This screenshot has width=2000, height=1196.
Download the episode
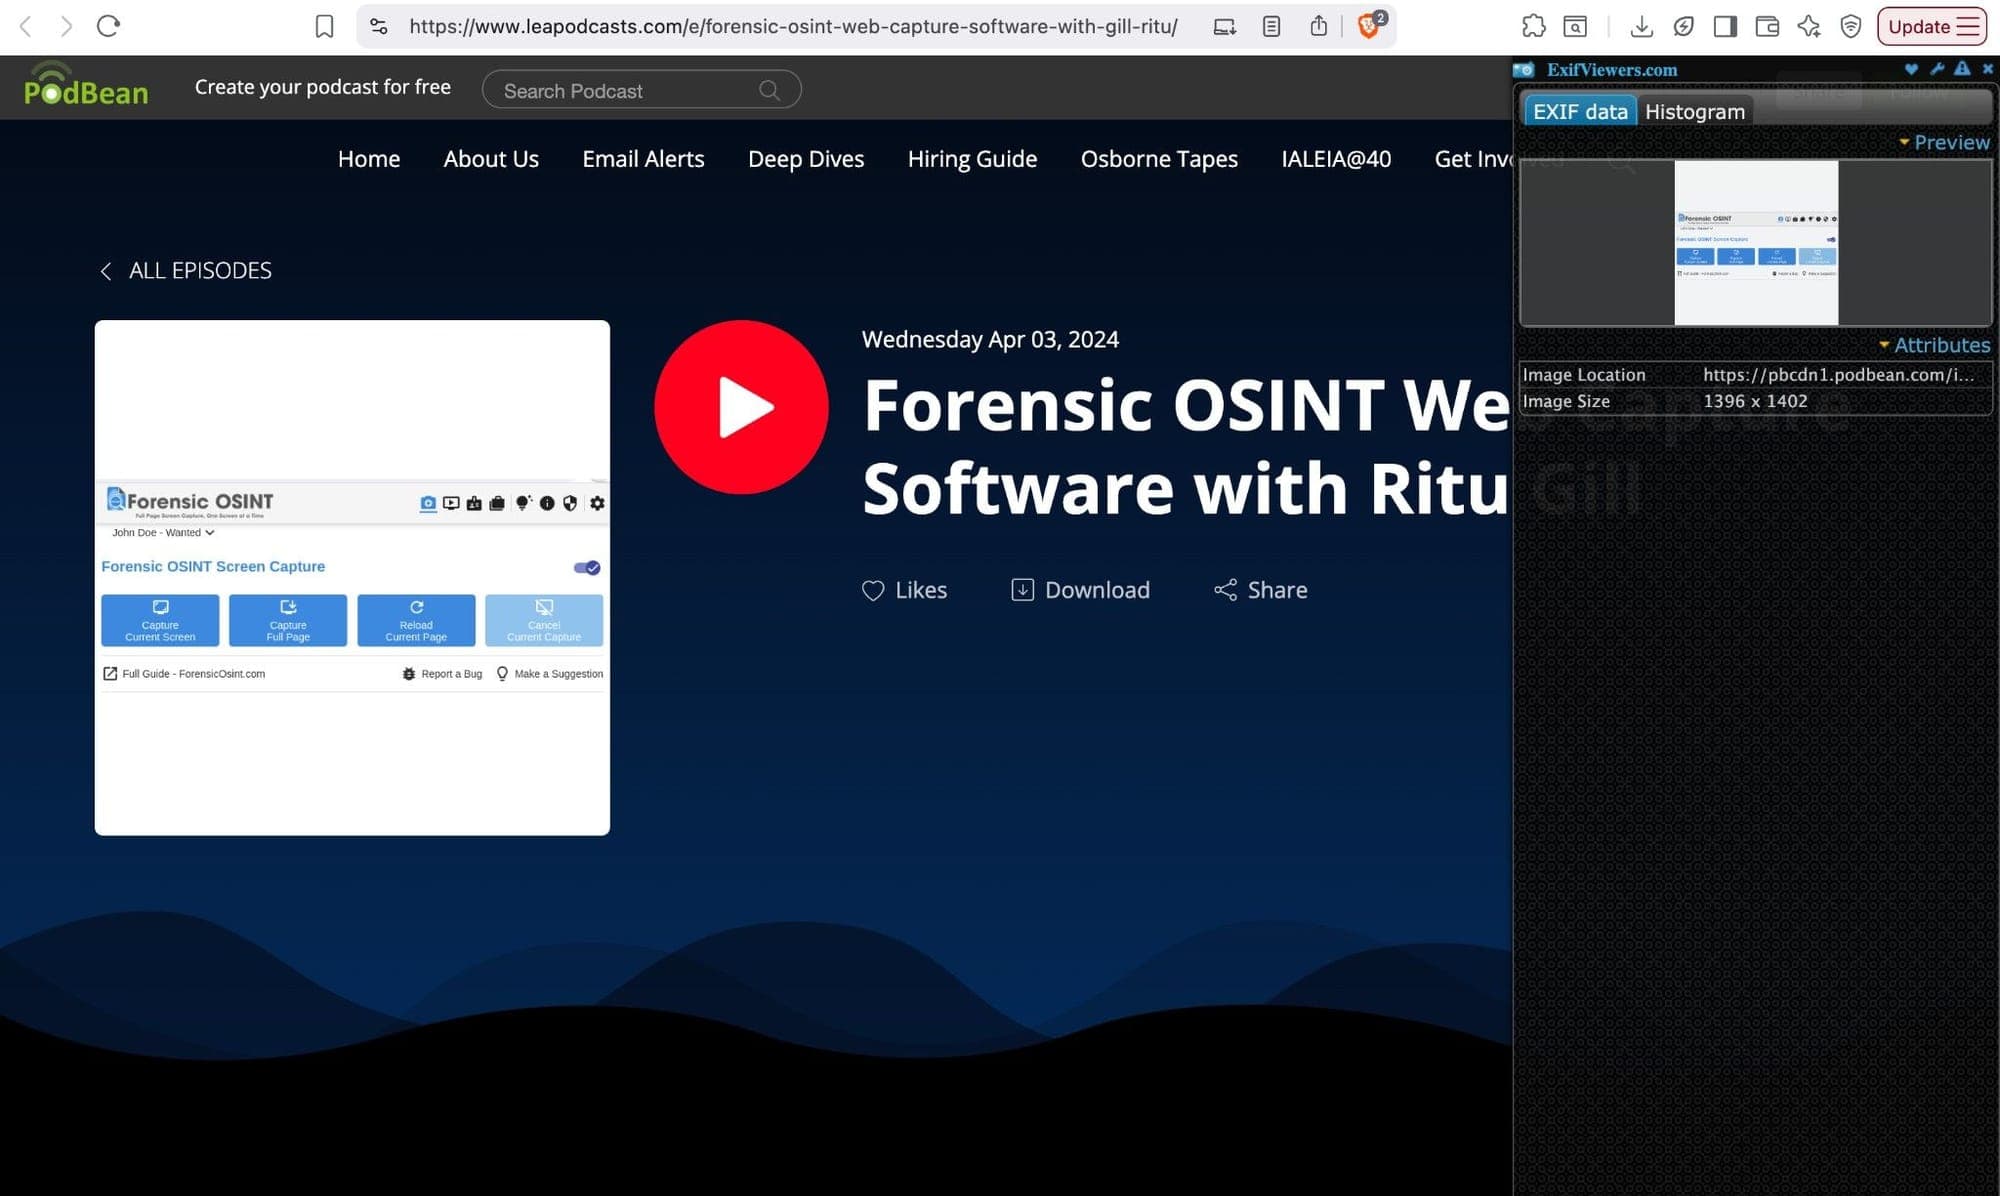(1080, 590)
